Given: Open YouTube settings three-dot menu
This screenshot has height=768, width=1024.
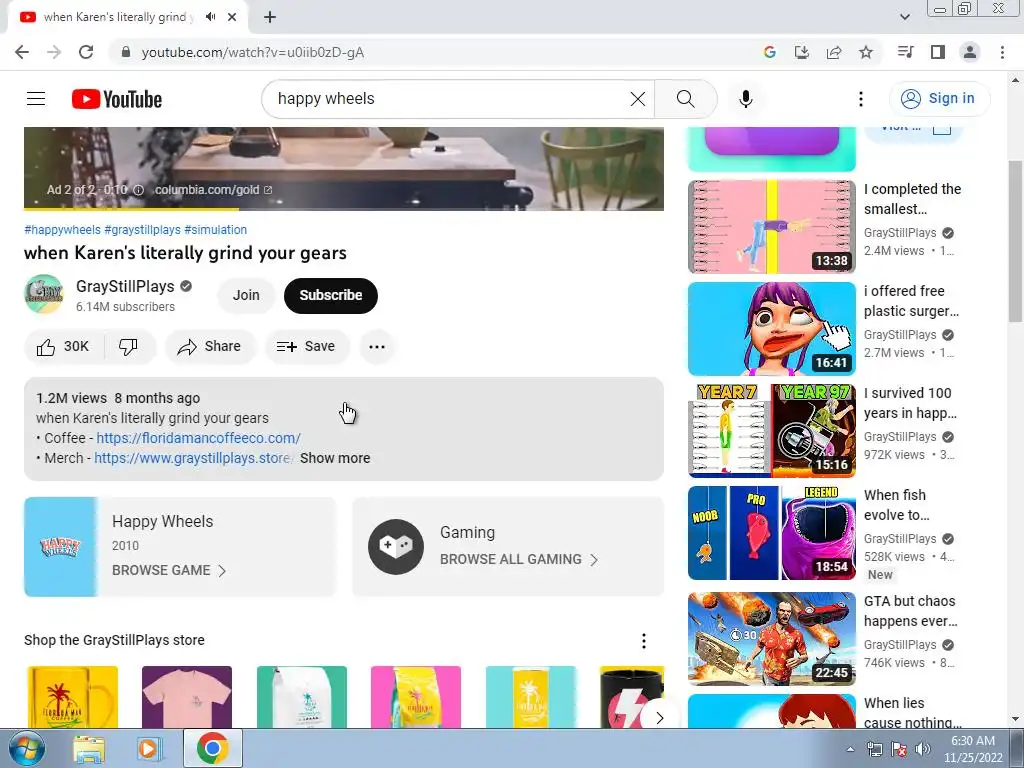Looking at the screenshot, I should point(861,99).
